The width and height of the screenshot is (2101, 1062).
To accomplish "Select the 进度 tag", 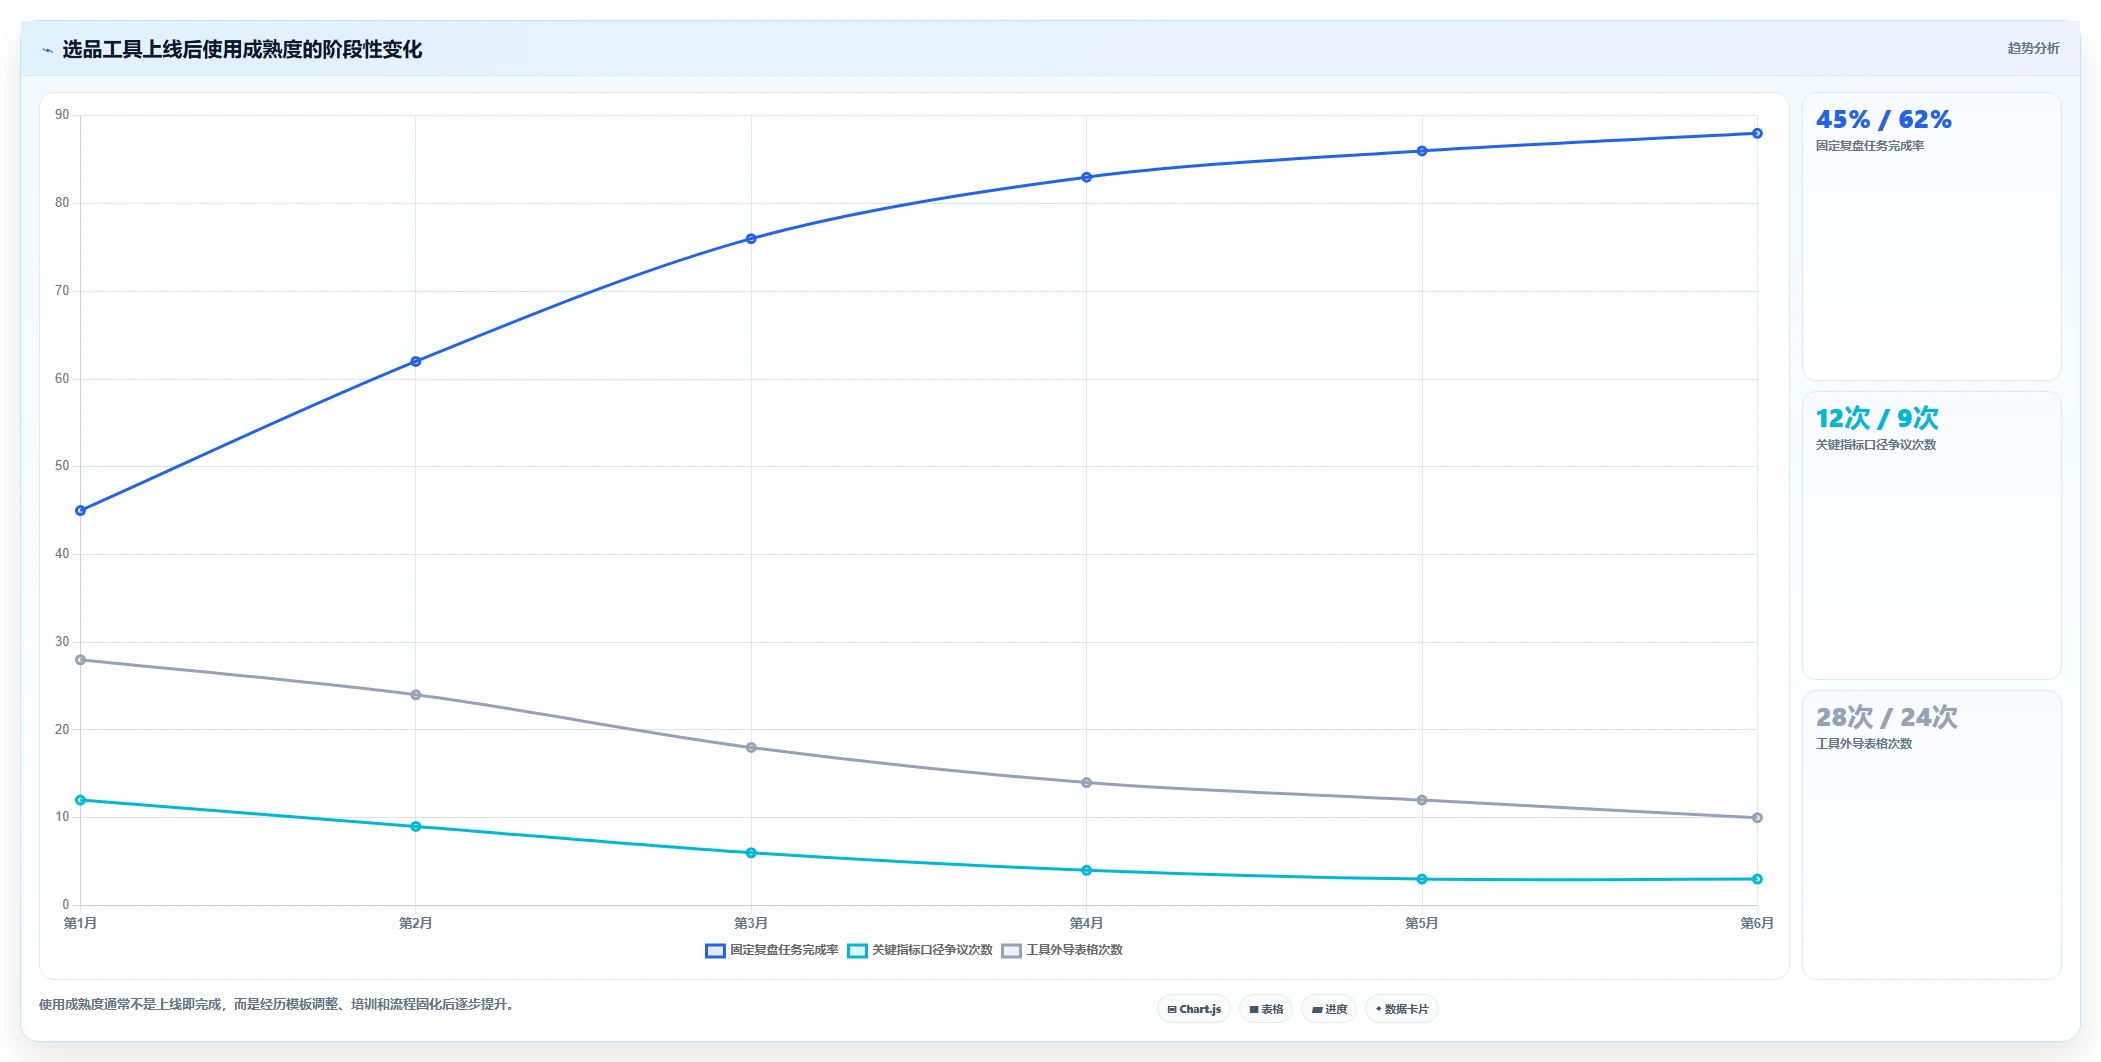I will click(x=1329, y=1009).
